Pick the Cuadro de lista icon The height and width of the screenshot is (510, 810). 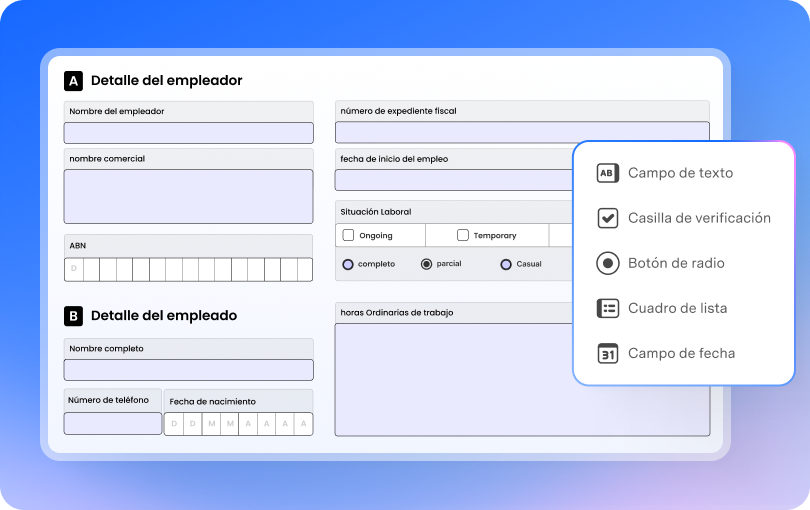[608, 308]
